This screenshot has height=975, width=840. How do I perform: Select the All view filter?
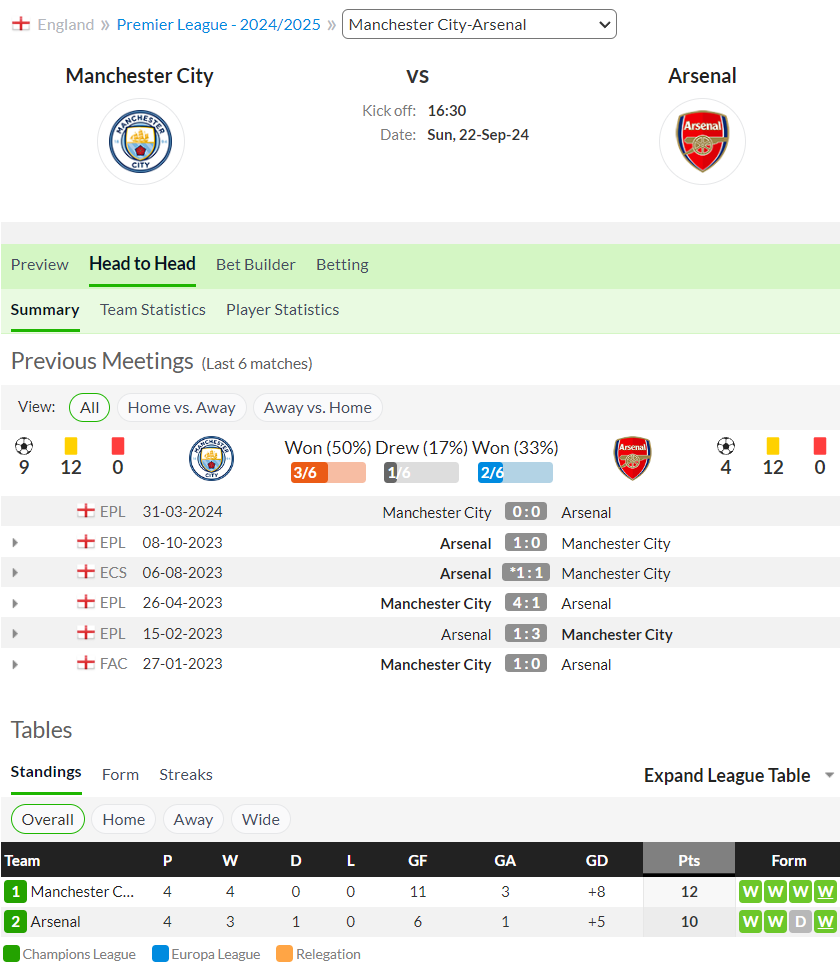[x=90, y=408]
